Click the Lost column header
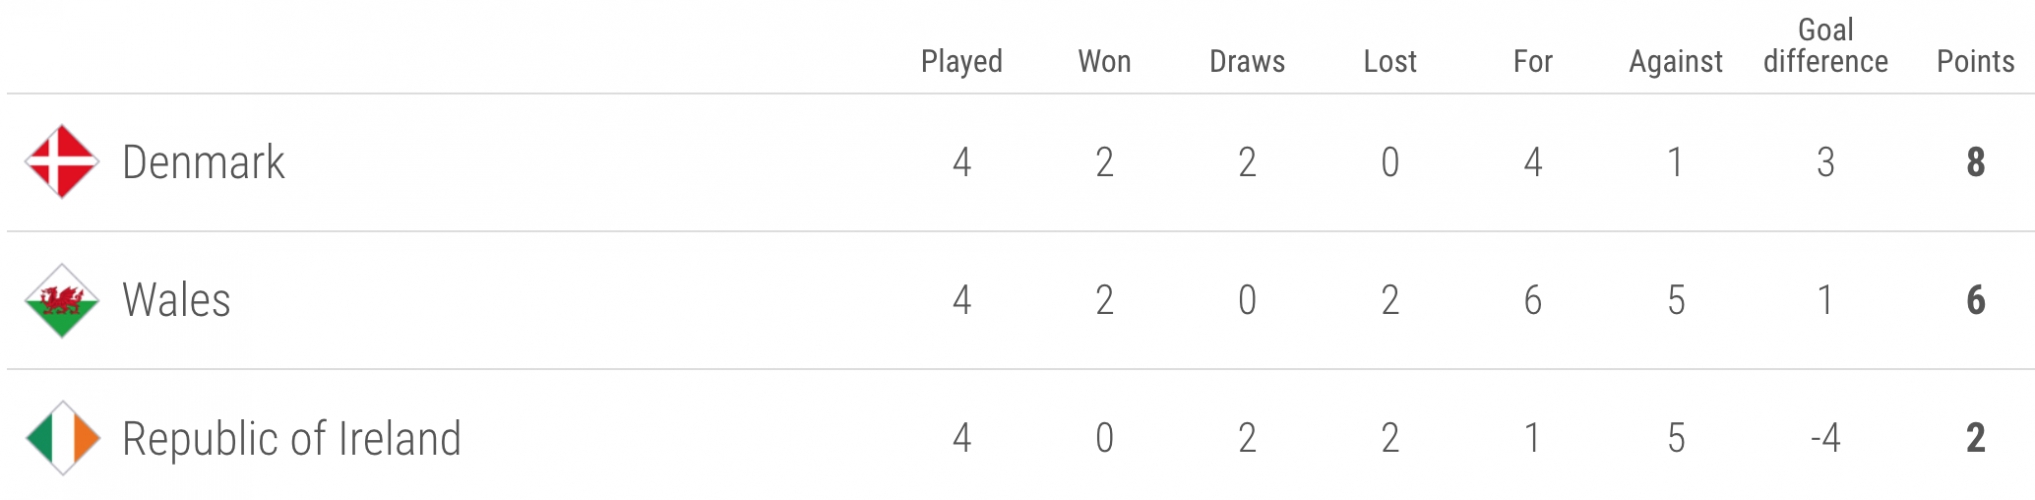 (1390, 61)
